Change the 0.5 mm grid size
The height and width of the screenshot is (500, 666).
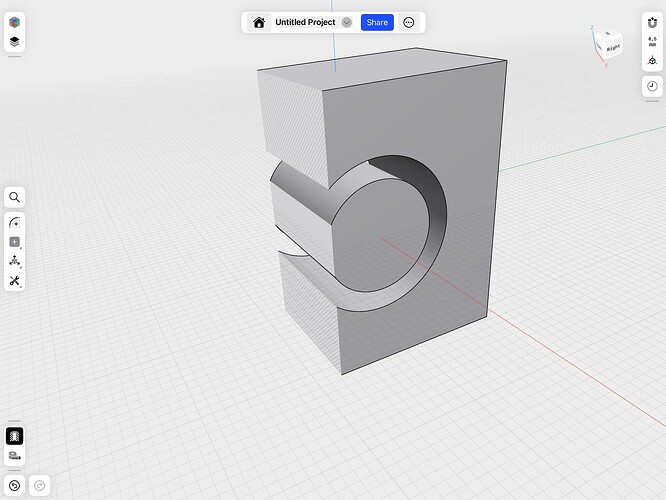tap(652, 41)
